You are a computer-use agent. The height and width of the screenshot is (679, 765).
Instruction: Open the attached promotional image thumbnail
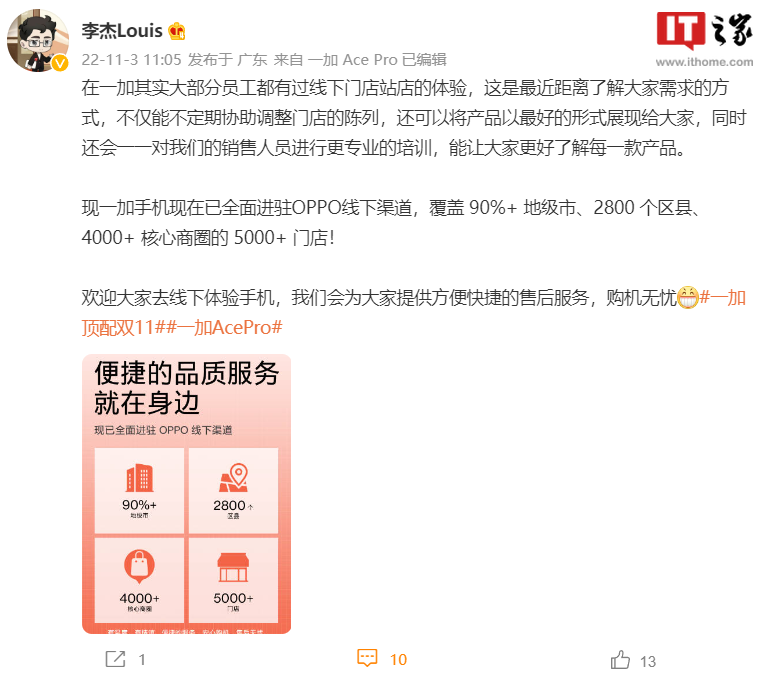coord(186,494)
